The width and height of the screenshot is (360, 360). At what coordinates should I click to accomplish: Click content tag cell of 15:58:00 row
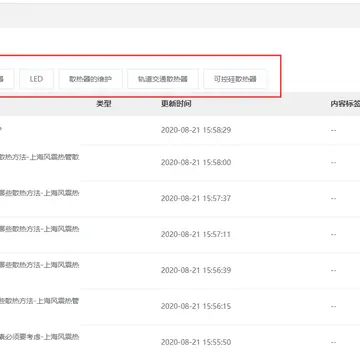point(334,162)
